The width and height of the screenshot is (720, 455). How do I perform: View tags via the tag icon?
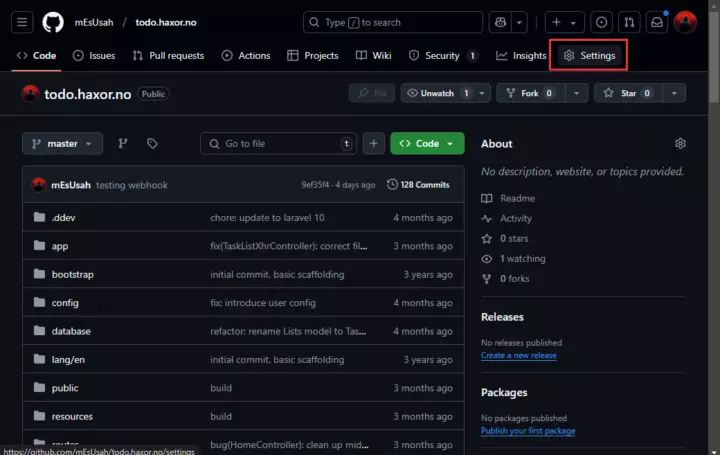pyautogui.click(x=152, y=144)
